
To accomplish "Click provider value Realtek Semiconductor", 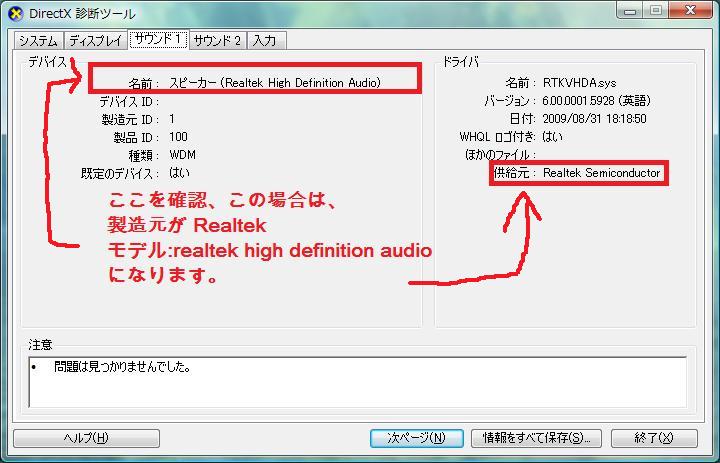I will click(601, 173).
